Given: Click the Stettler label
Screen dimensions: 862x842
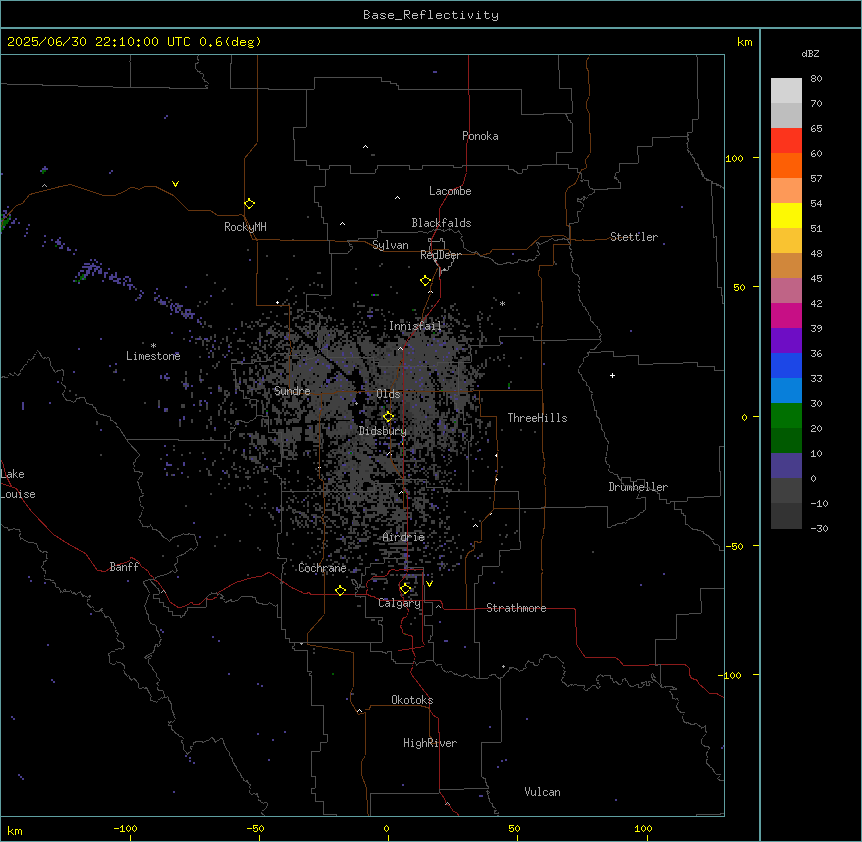Looking at the screenshot, I should coord(634,237).
